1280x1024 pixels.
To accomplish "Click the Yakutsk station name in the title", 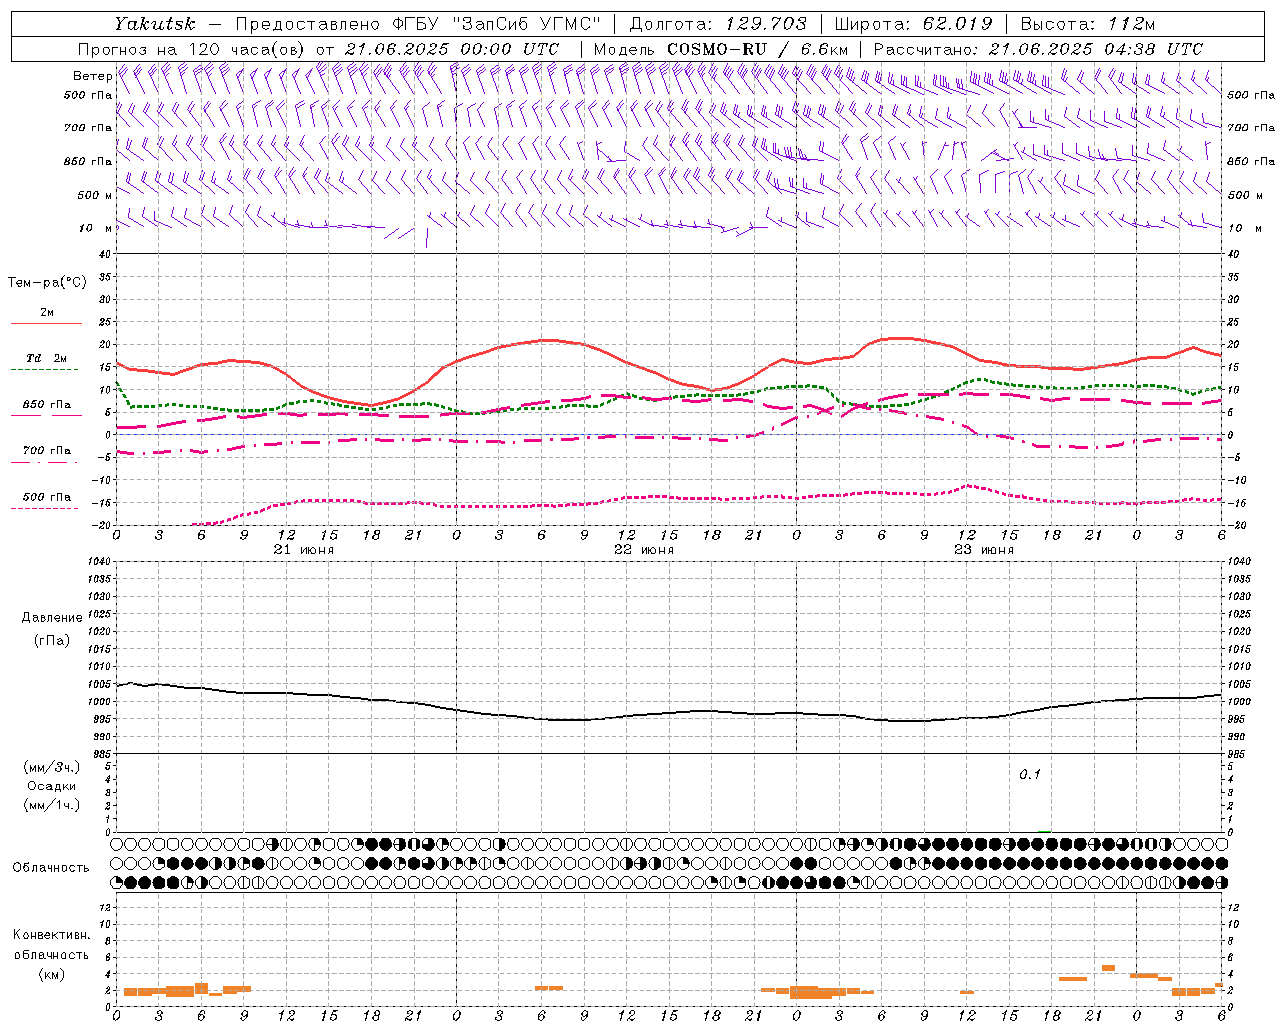I will tap(154, 24).
